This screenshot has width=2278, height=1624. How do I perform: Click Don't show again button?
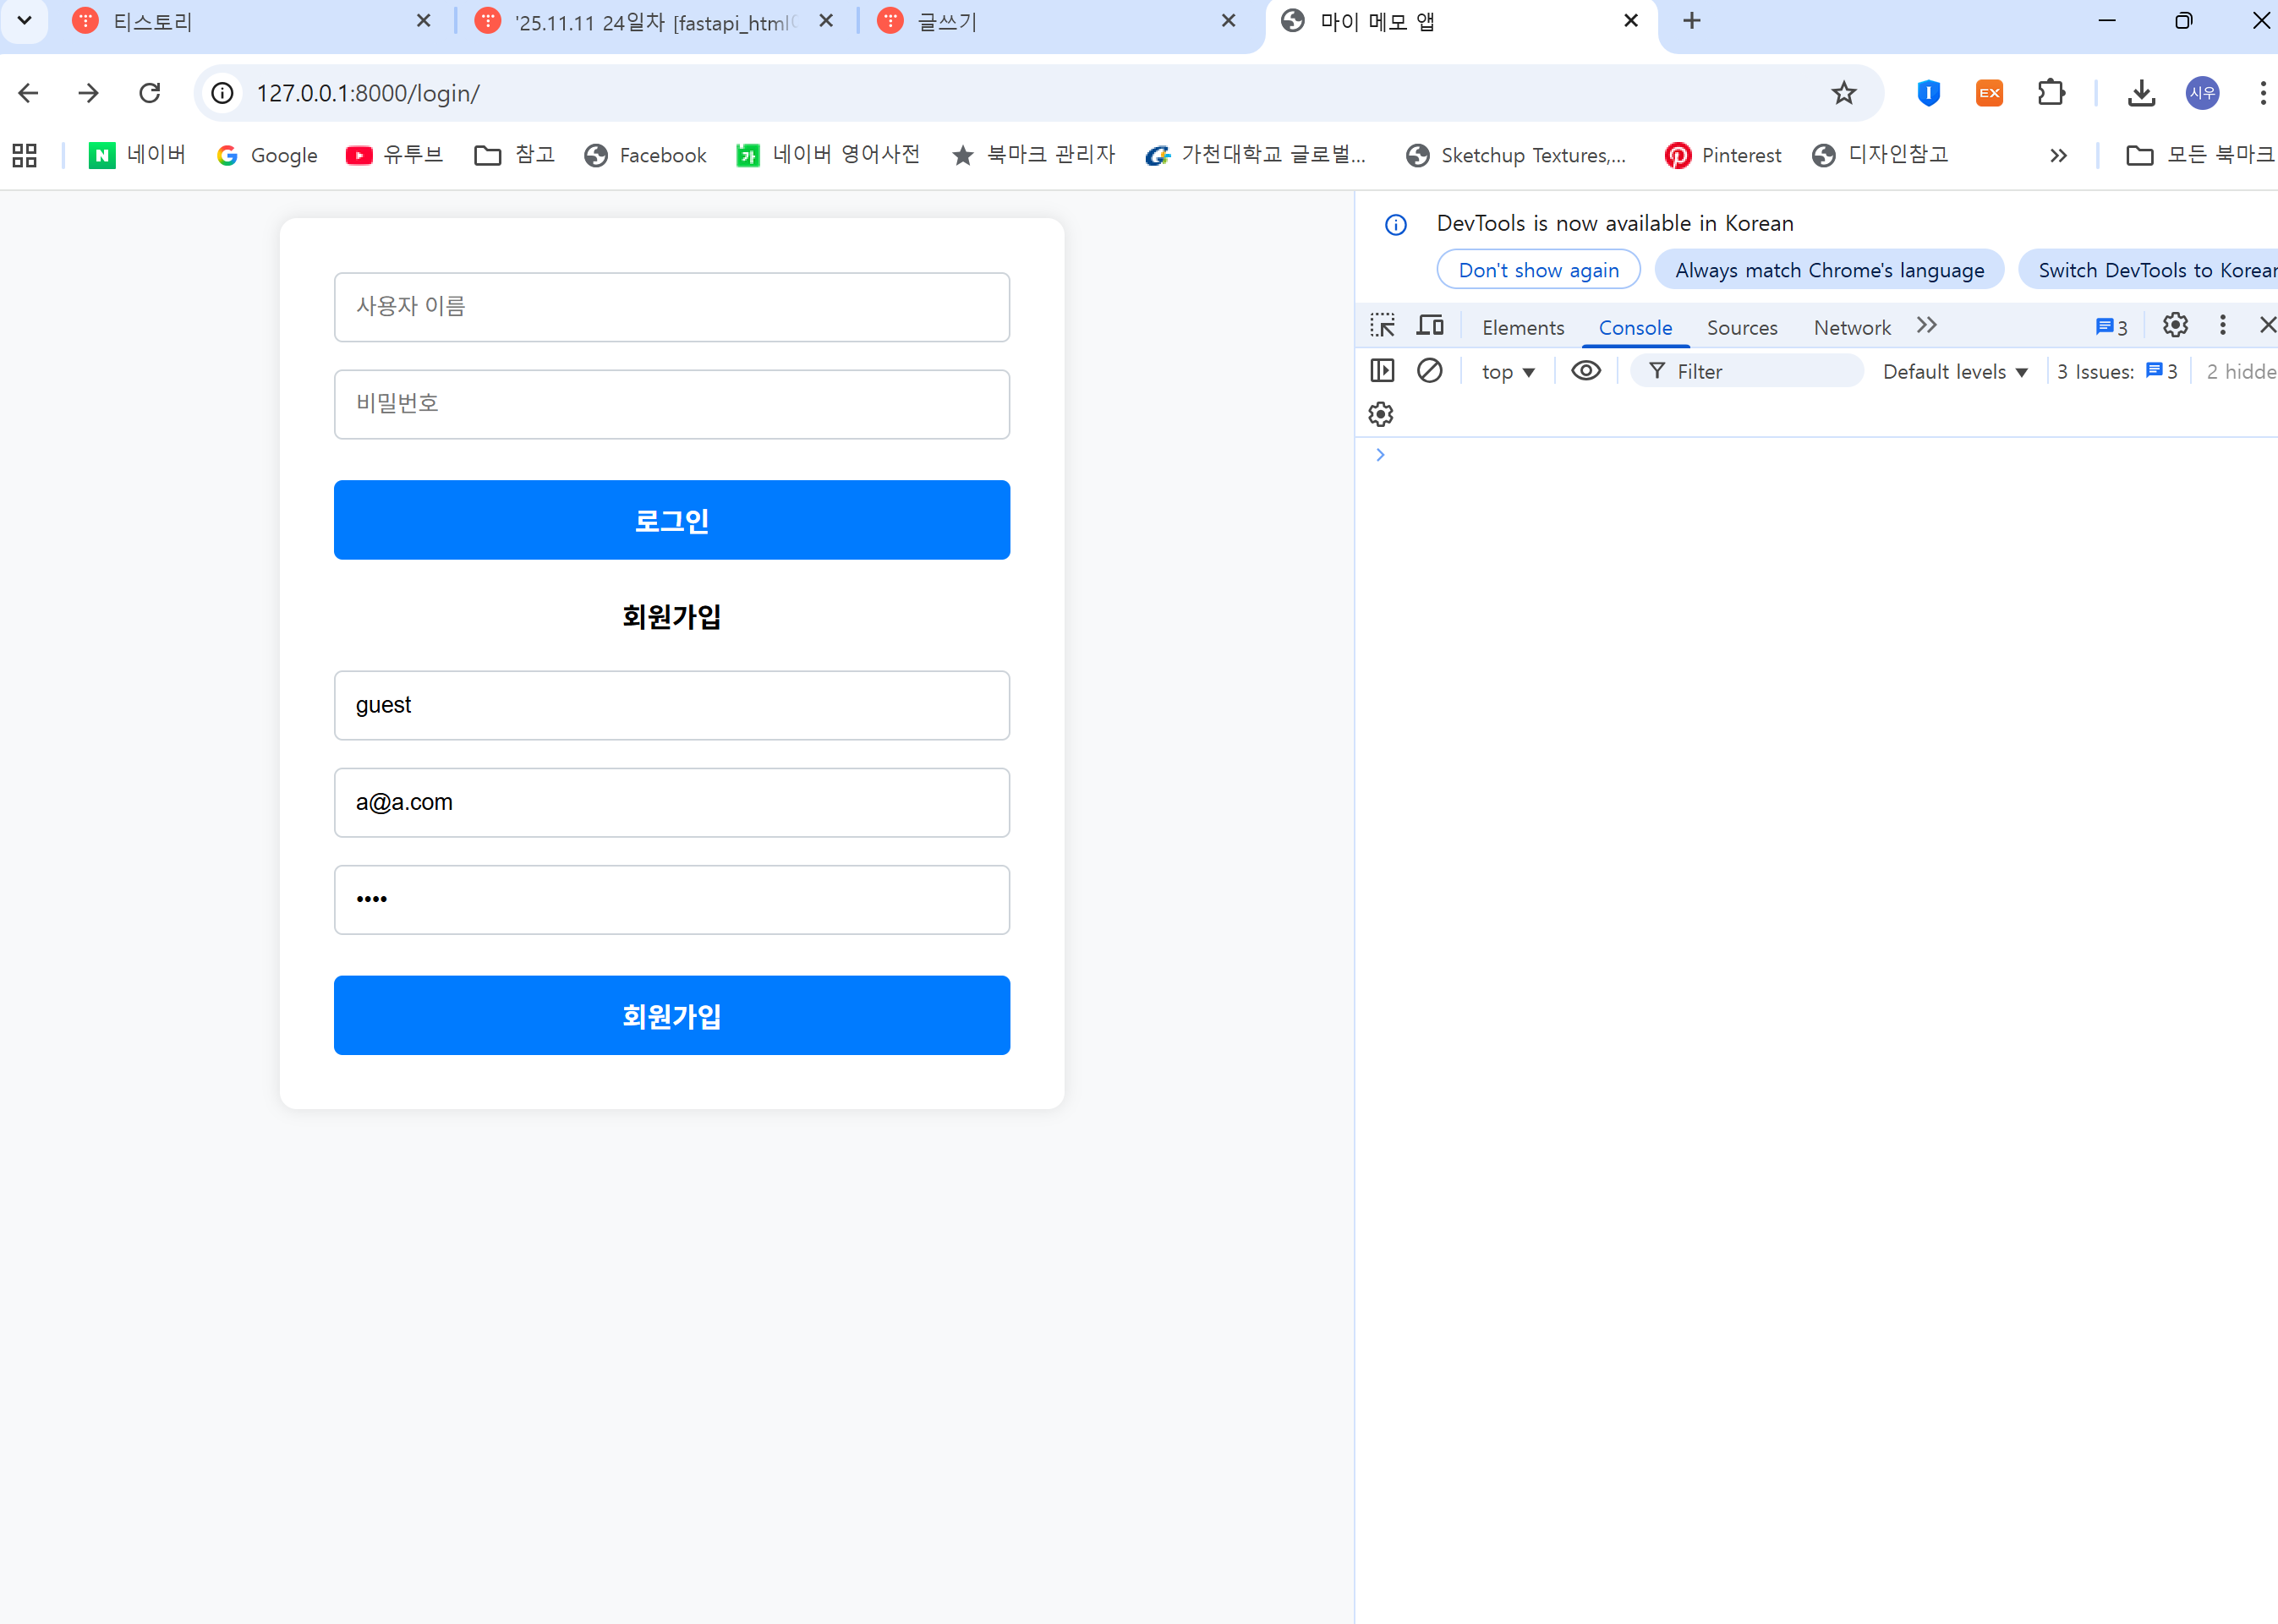tap(1538, 270)
